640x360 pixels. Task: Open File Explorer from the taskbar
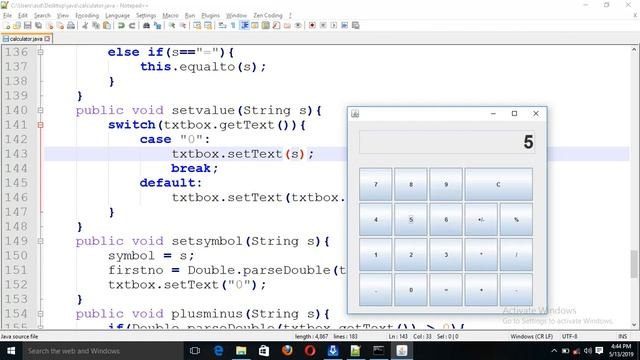pyautogui.click(x=241, y=351)
